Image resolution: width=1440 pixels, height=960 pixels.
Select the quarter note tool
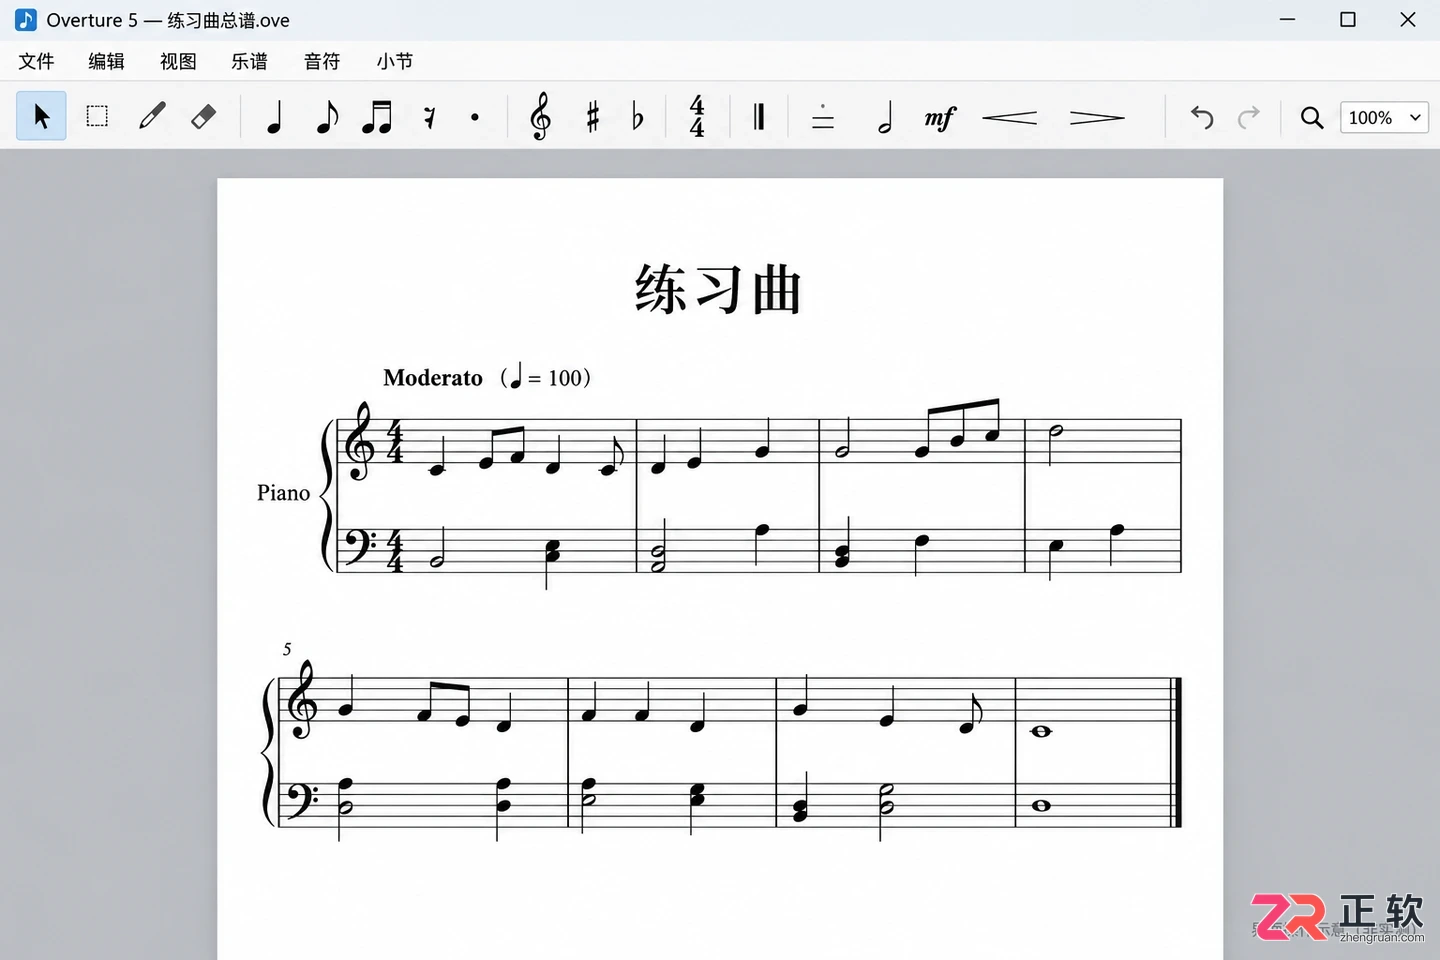pyautogui.click(x=274, y=117)
